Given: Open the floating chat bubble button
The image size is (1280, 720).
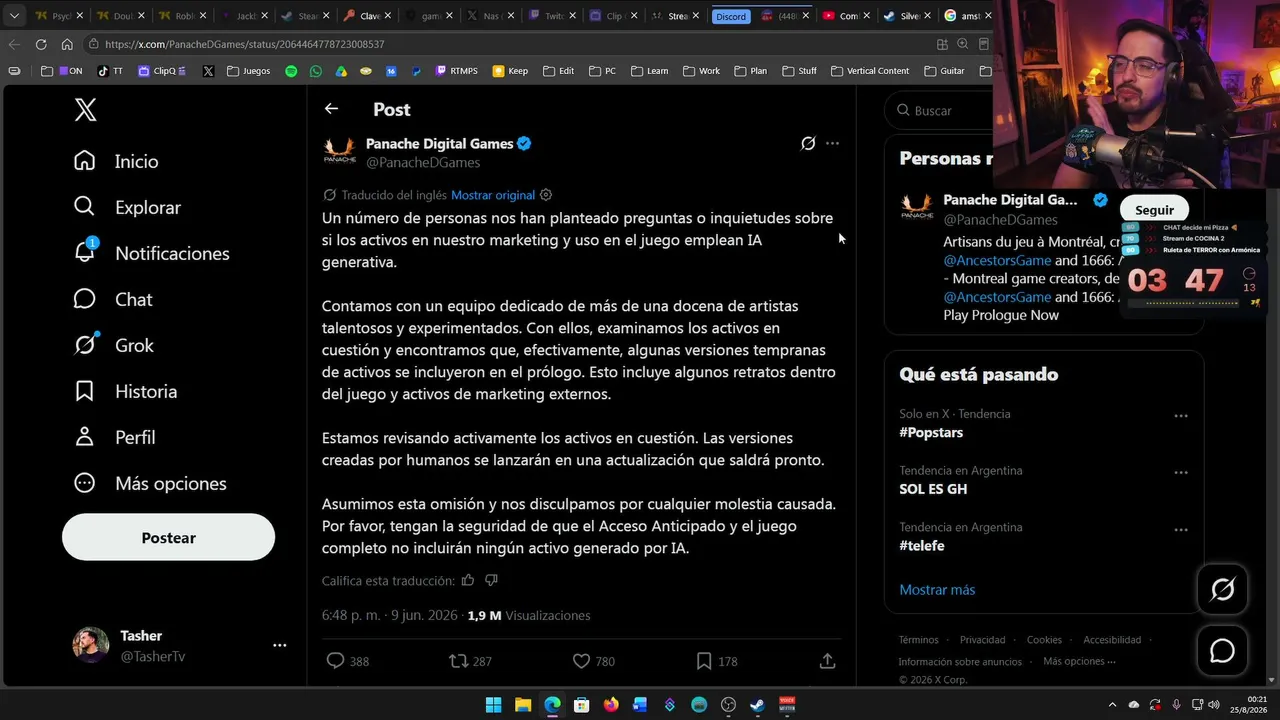Looking at the screenshot, I should (x=1222, y=651).
